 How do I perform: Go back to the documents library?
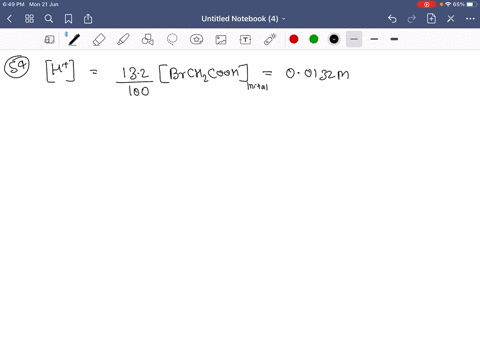(9, 19)
